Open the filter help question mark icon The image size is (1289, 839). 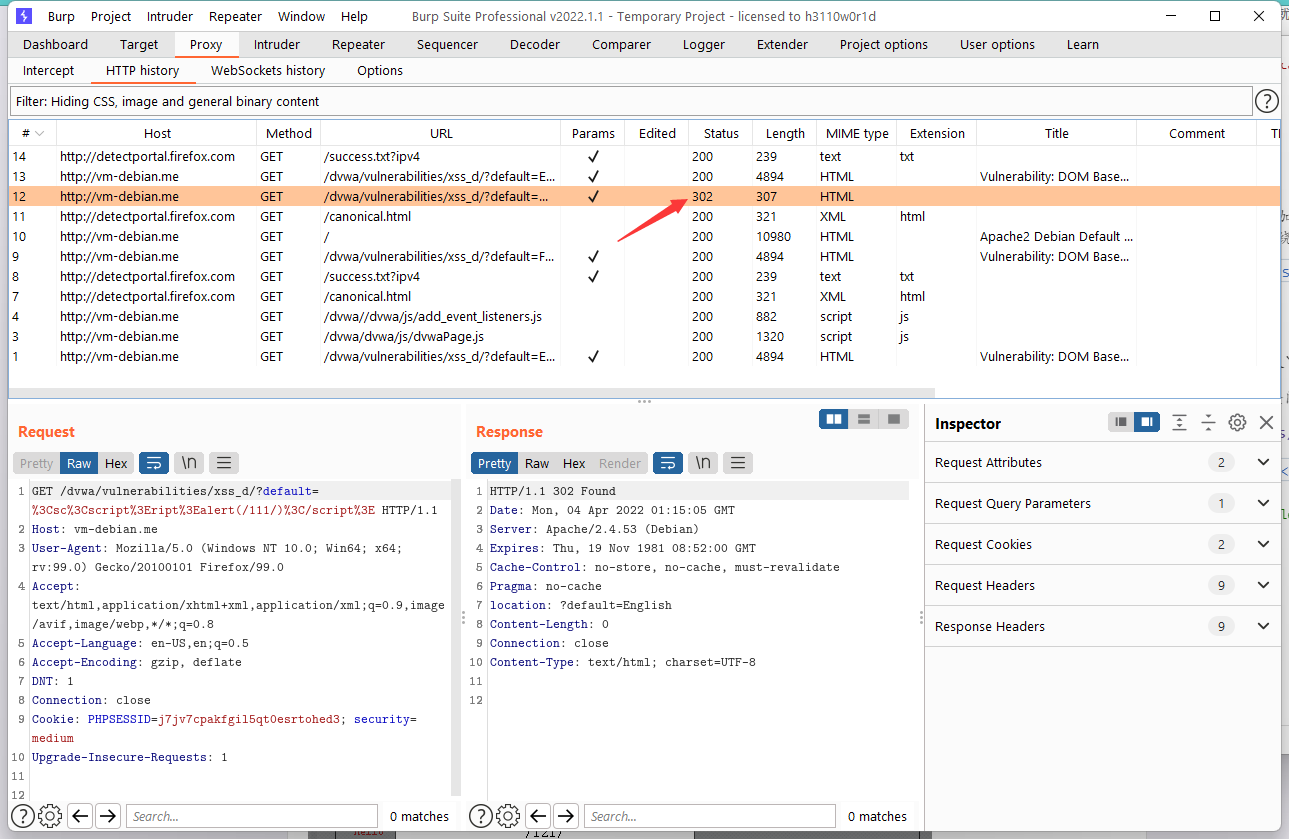[1267, 101]
